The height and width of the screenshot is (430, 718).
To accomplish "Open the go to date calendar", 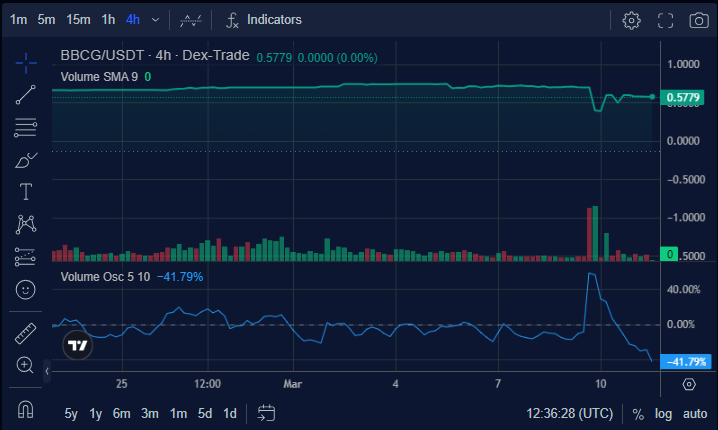I will coord(266,413).
